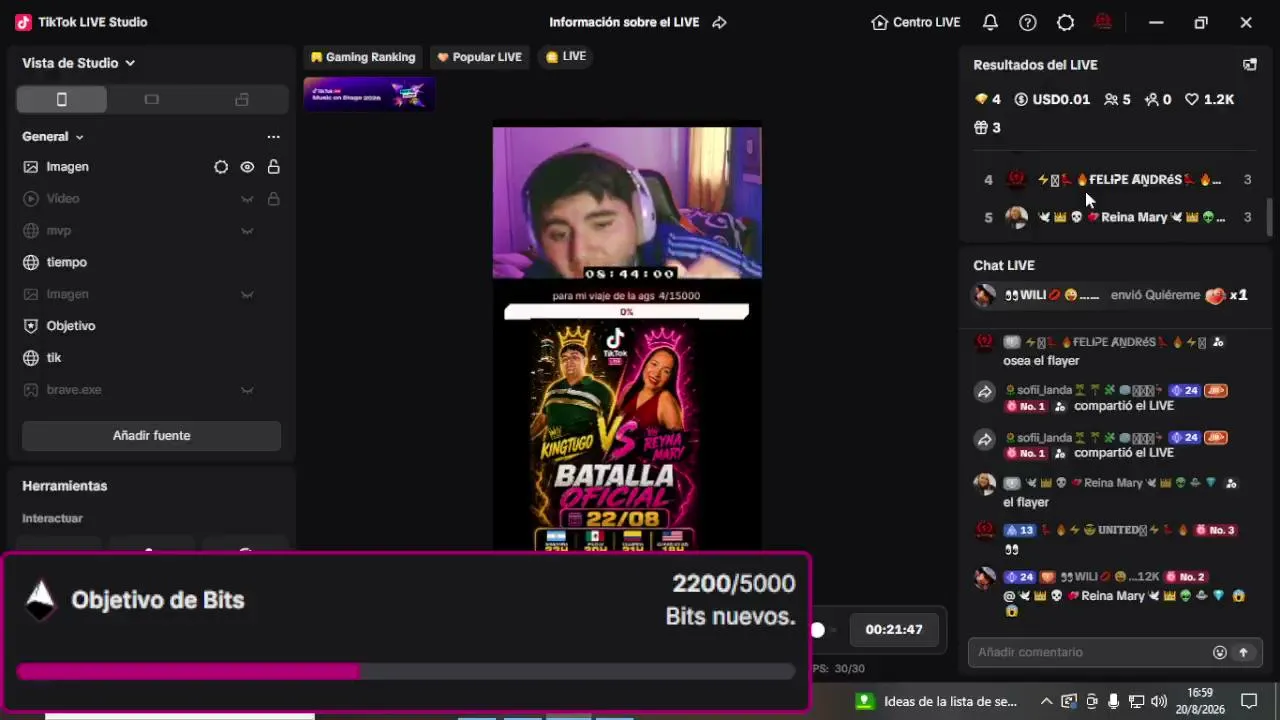The width and height of the screenshot is (1280, 720).
Task: Show the hidden Video source
Action: click(x=247, y=199)
